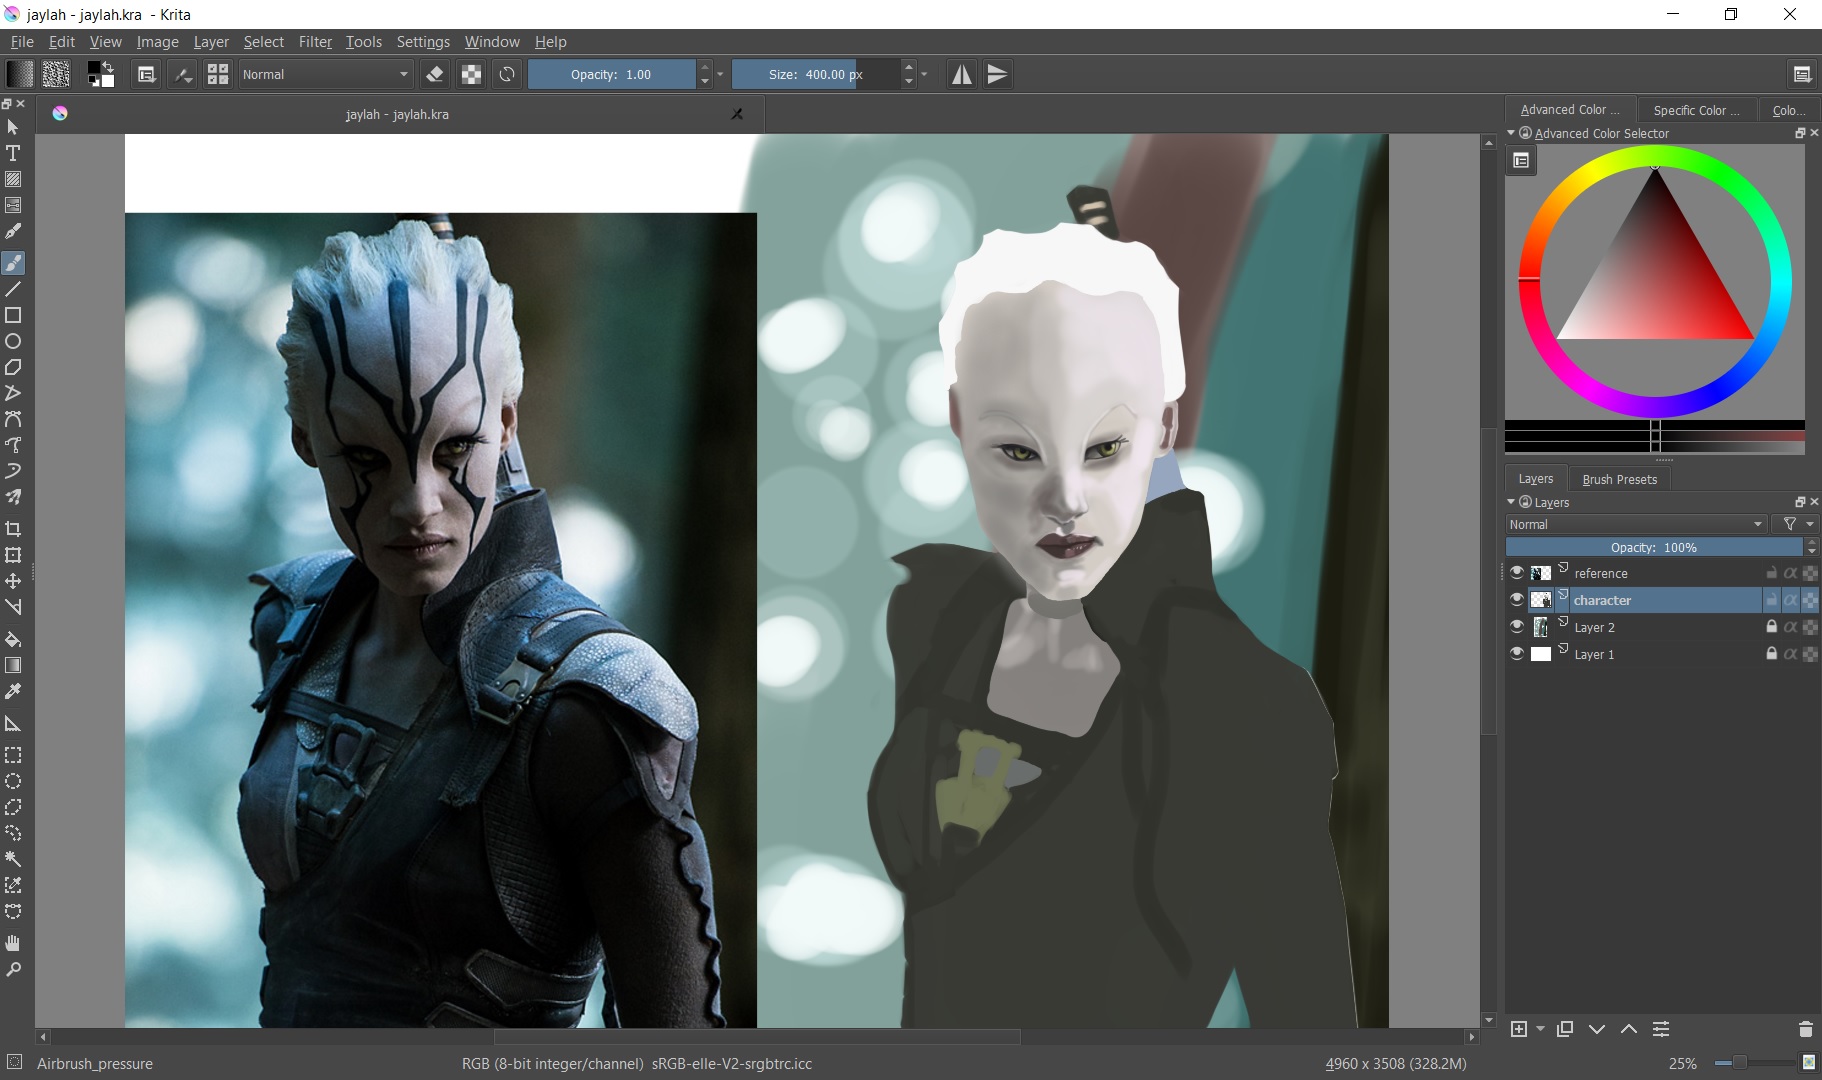Select the Gradient tool
The height and width of the screenshot is (1080, 1822).
[x=13, y=665]
